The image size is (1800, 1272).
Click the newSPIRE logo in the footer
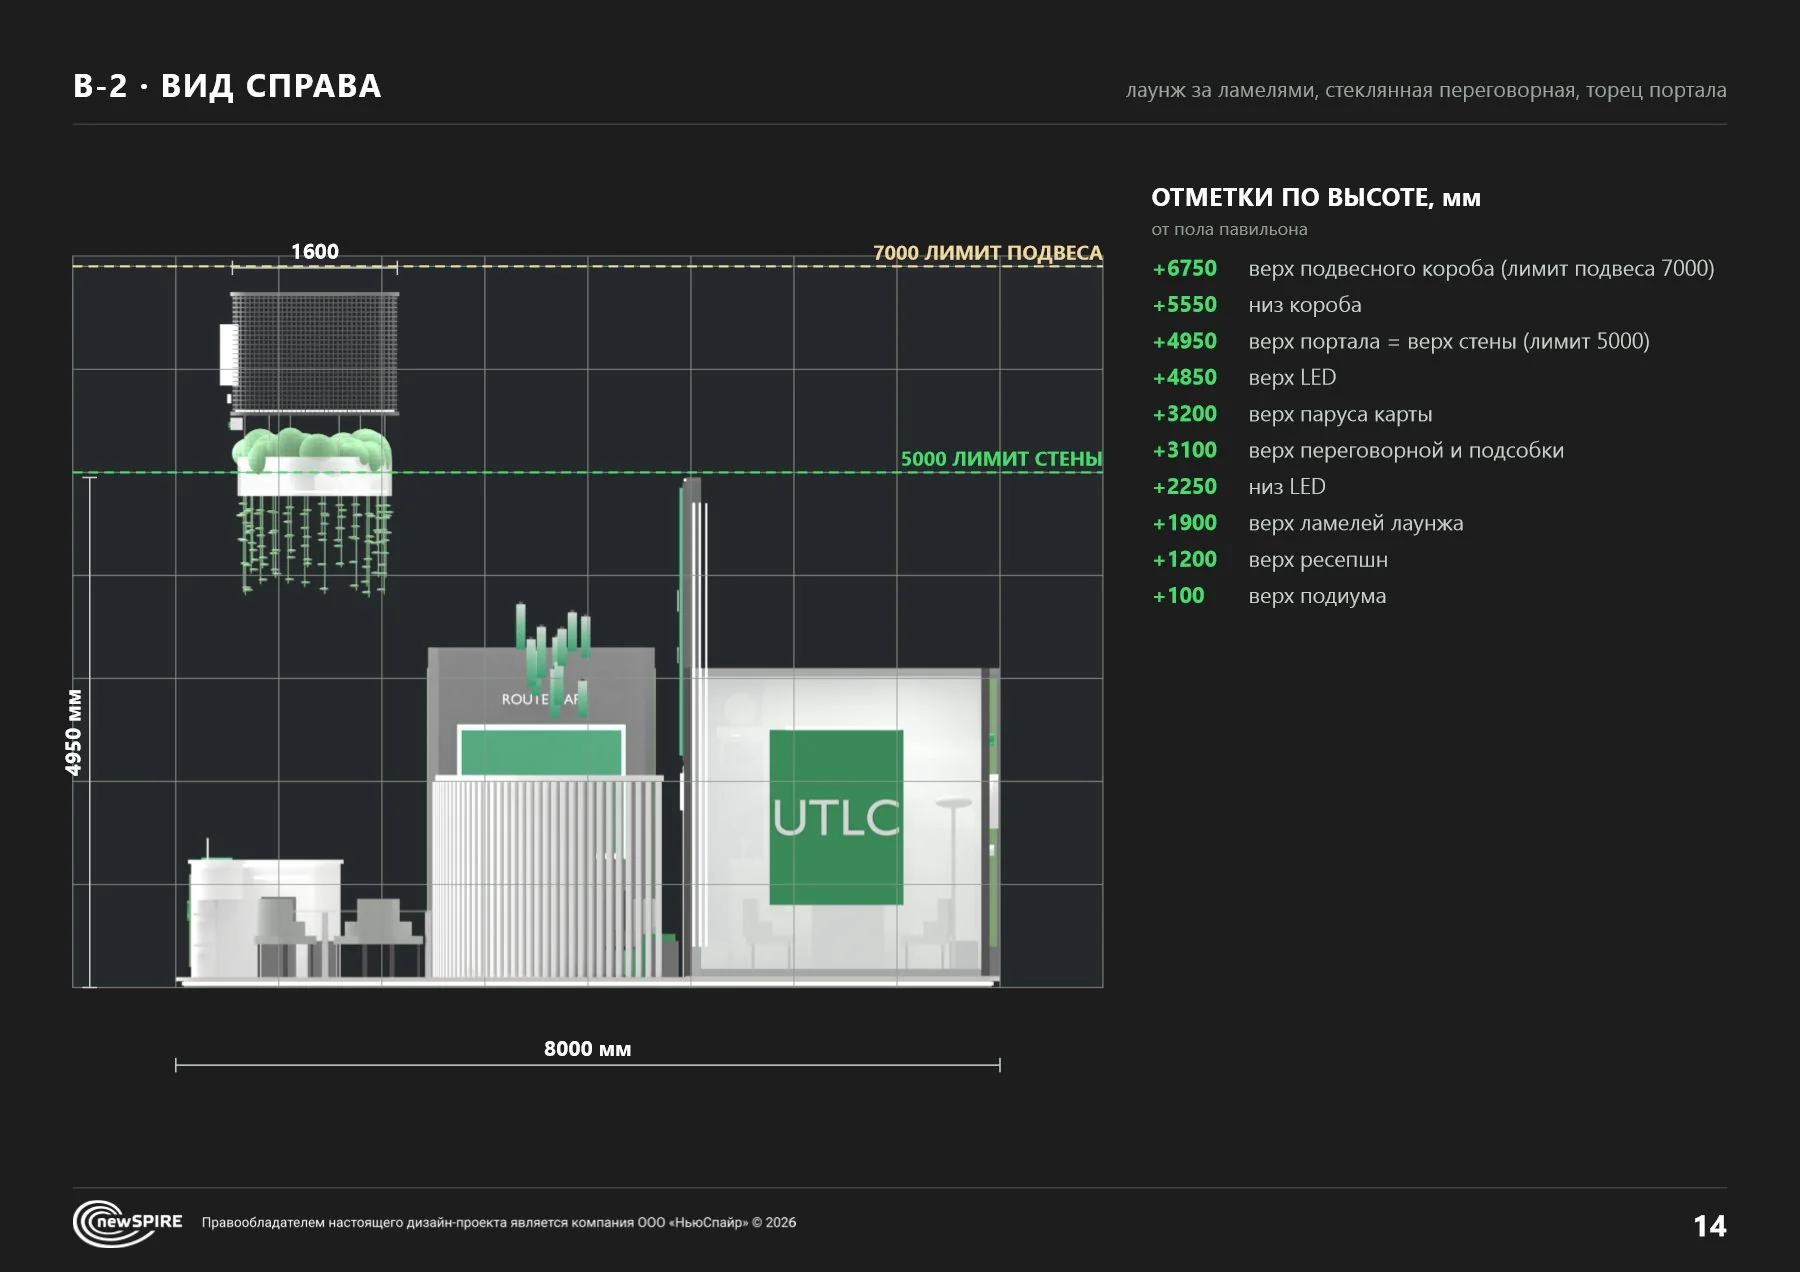click(127, 1222)
